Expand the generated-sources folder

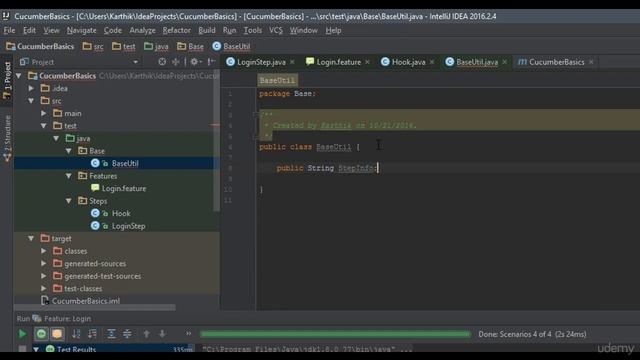coord(44,264)
